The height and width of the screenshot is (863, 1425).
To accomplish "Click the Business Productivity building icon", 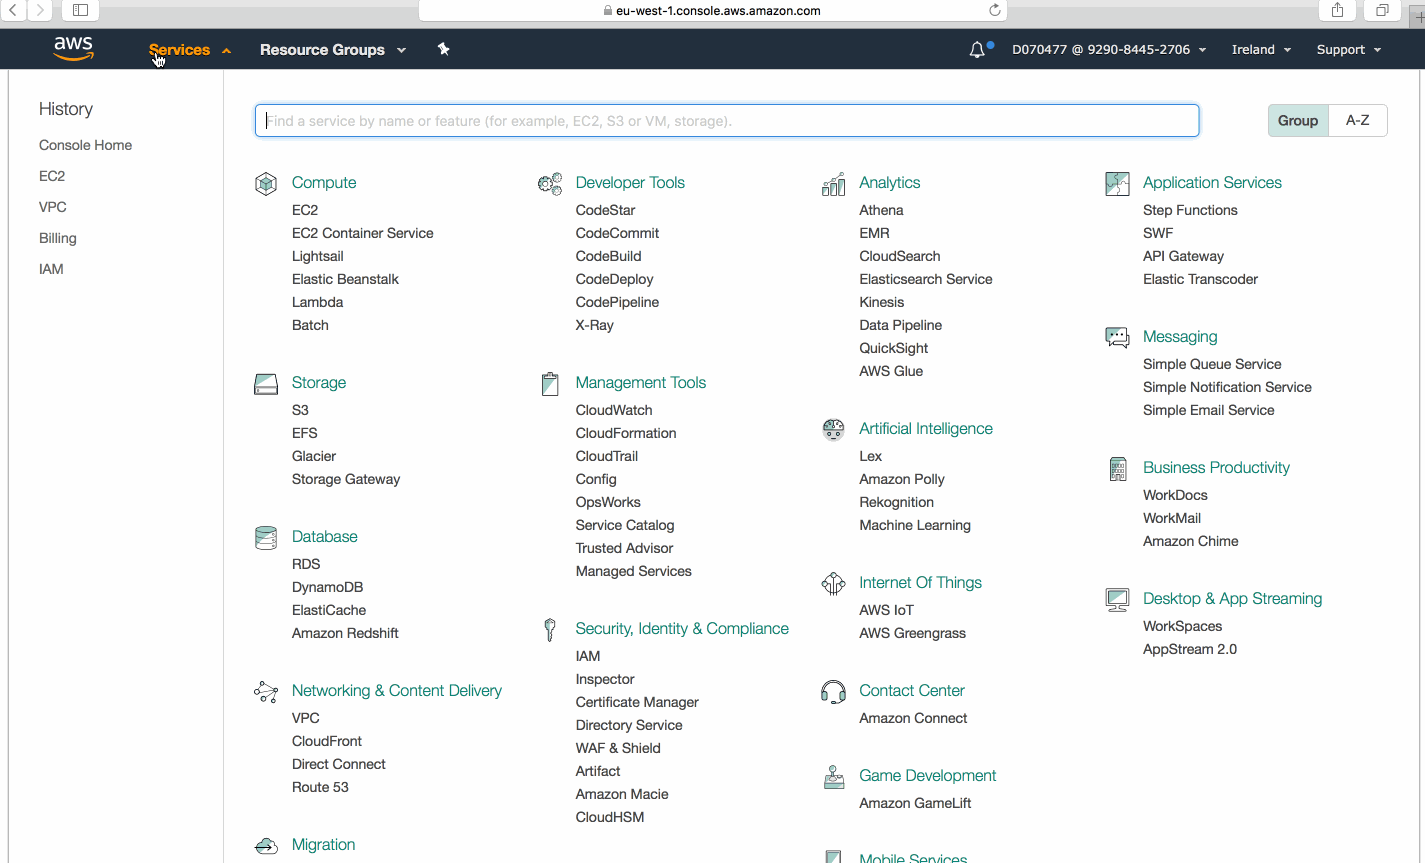I will click(x=1118, y=468).
